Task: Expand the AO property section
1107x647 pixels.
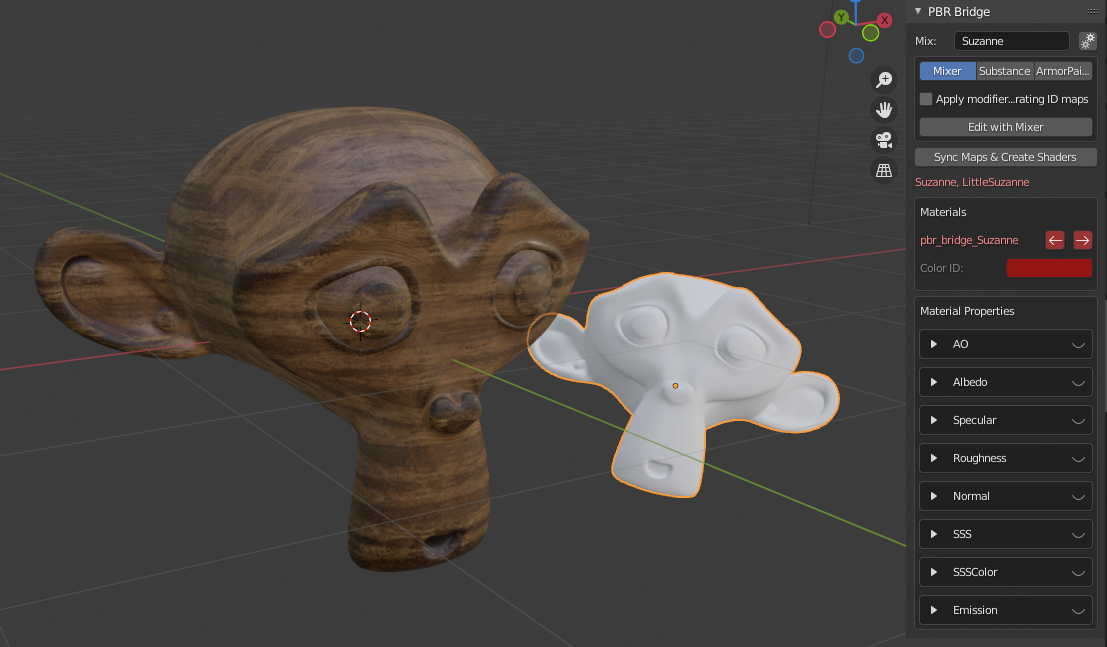Action: (x=934, y=344)
